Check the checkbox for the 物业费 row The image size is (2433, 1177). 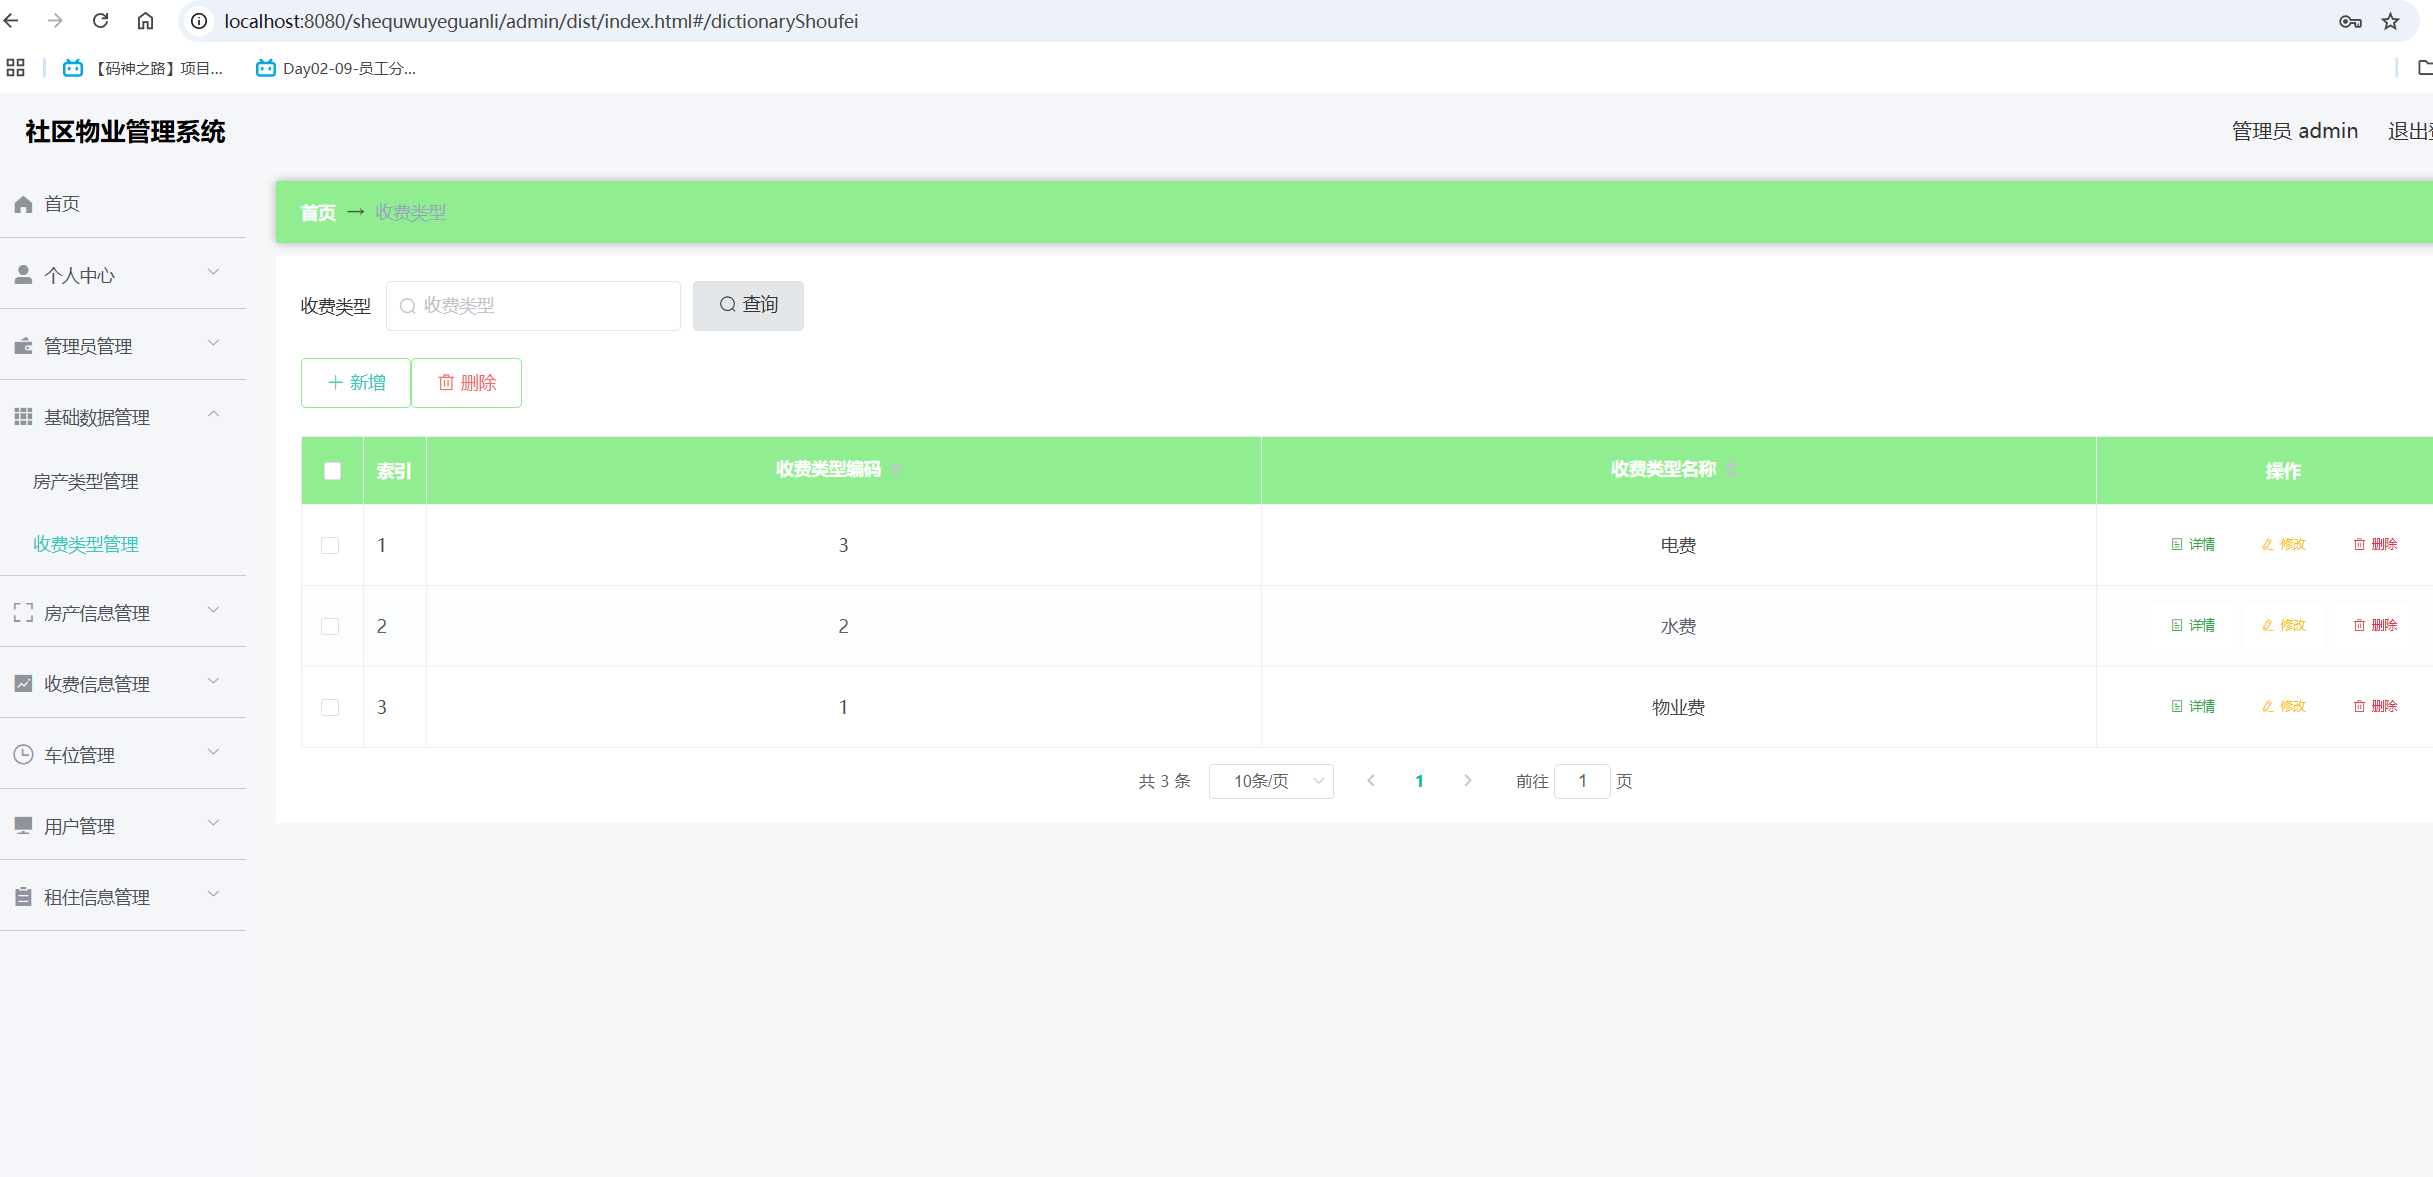click(330, 708)
